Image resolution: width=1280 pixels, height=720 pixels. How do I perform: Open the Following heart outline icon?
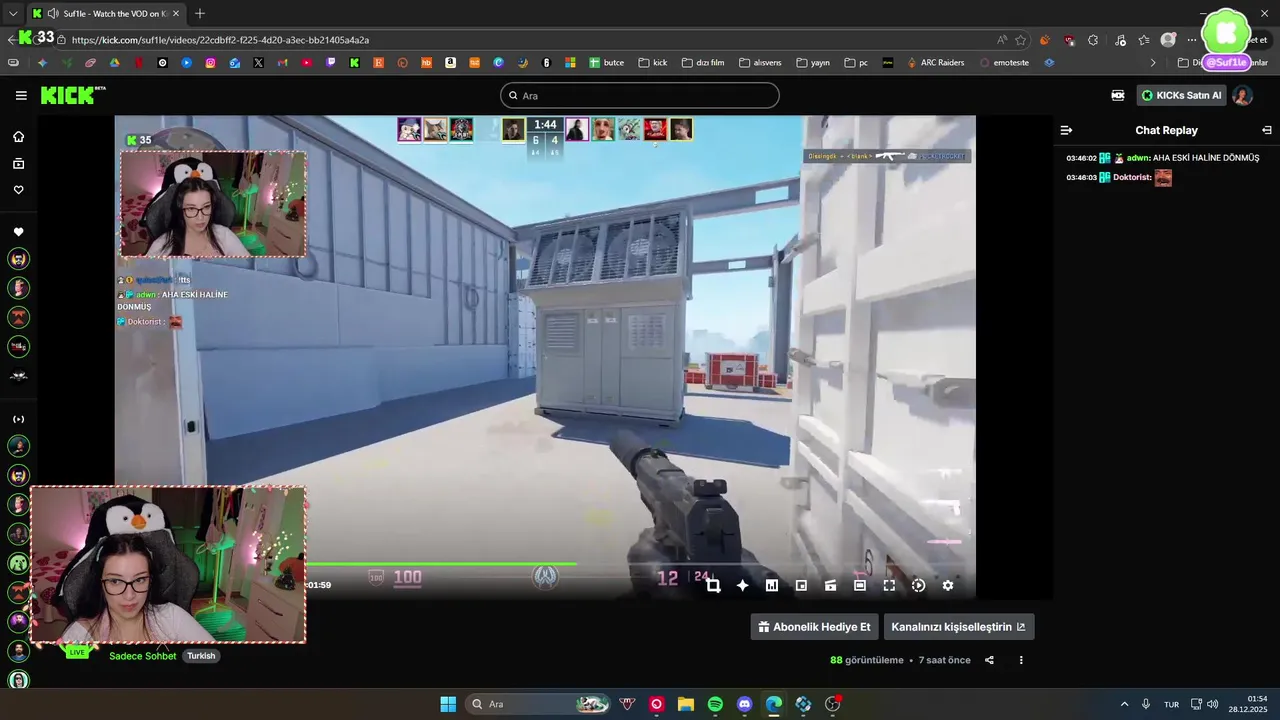[x=18, y=190]
